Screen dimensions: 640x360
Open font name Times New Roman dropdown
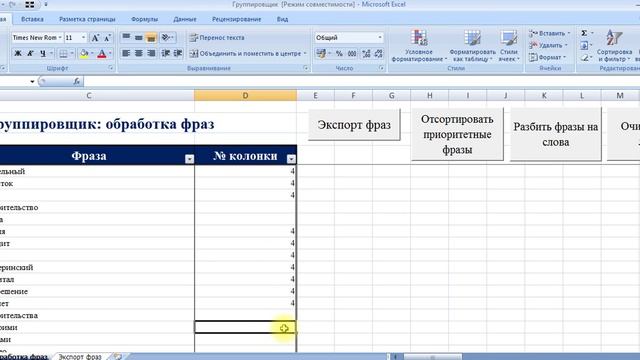point(60,38)
